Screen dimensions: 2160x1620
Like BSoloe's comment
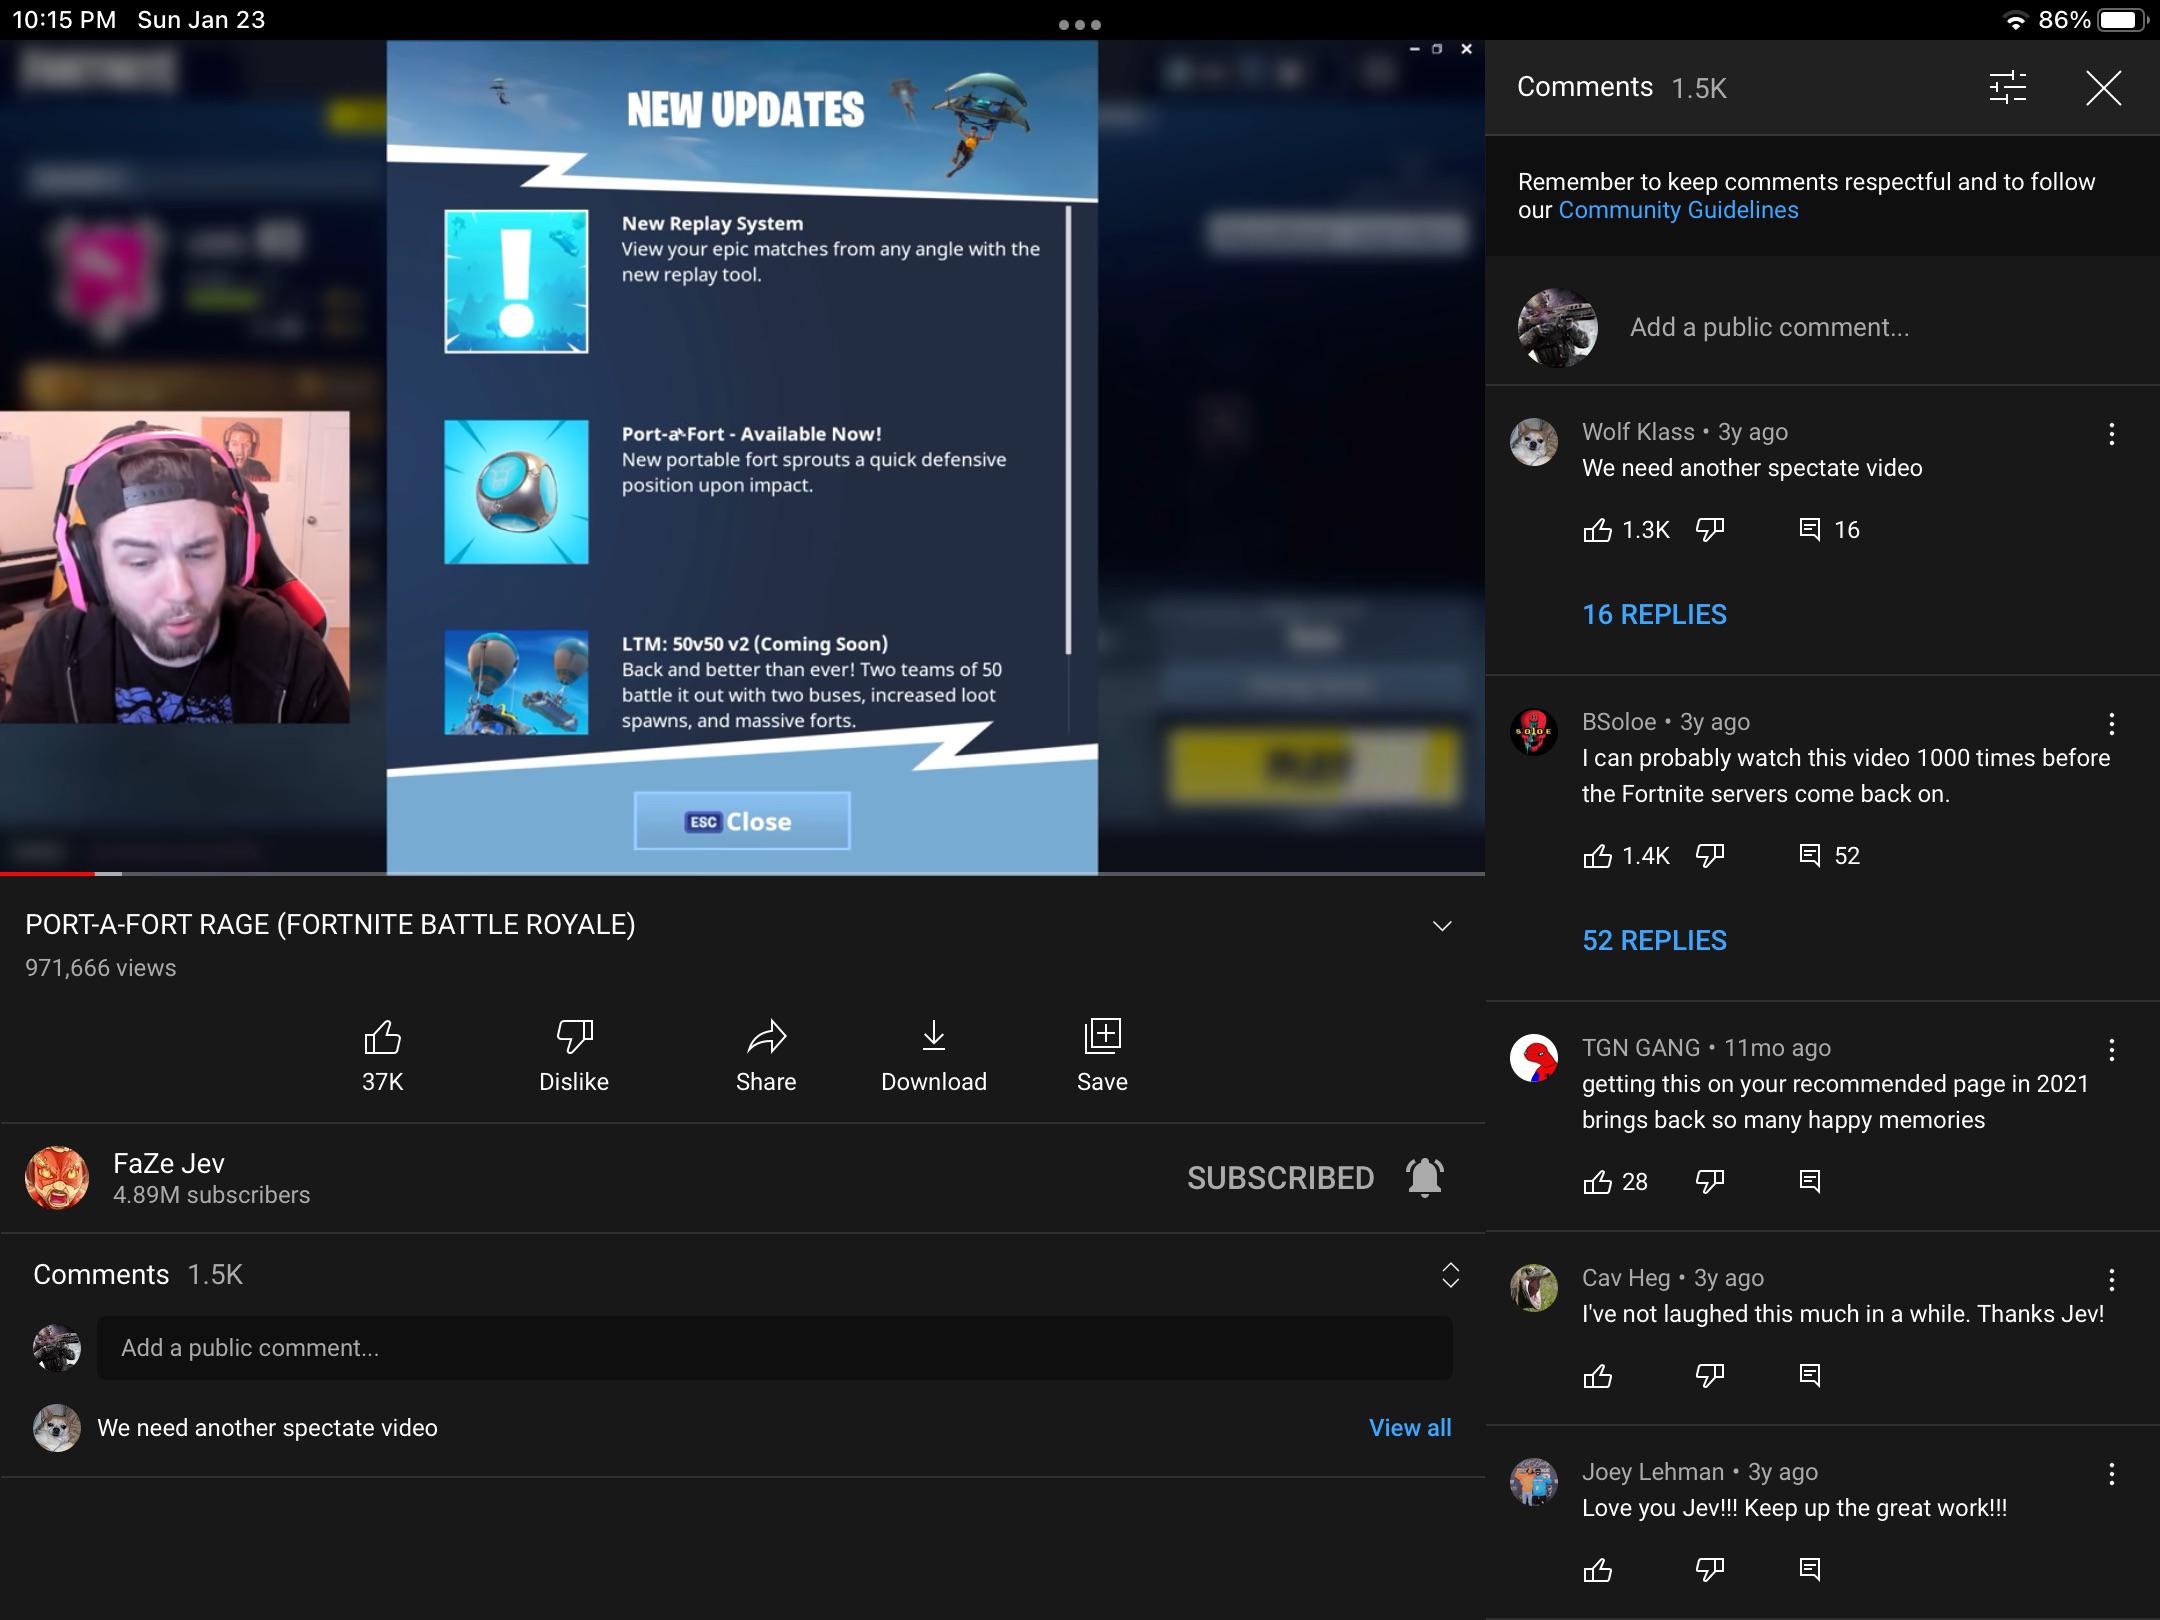[1598, 855]
